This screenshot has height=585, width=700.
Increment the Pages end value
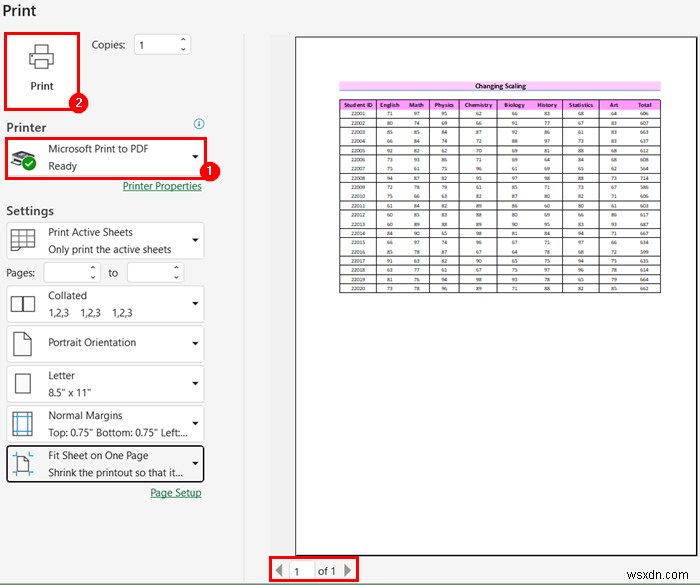(x=176, y=267)
